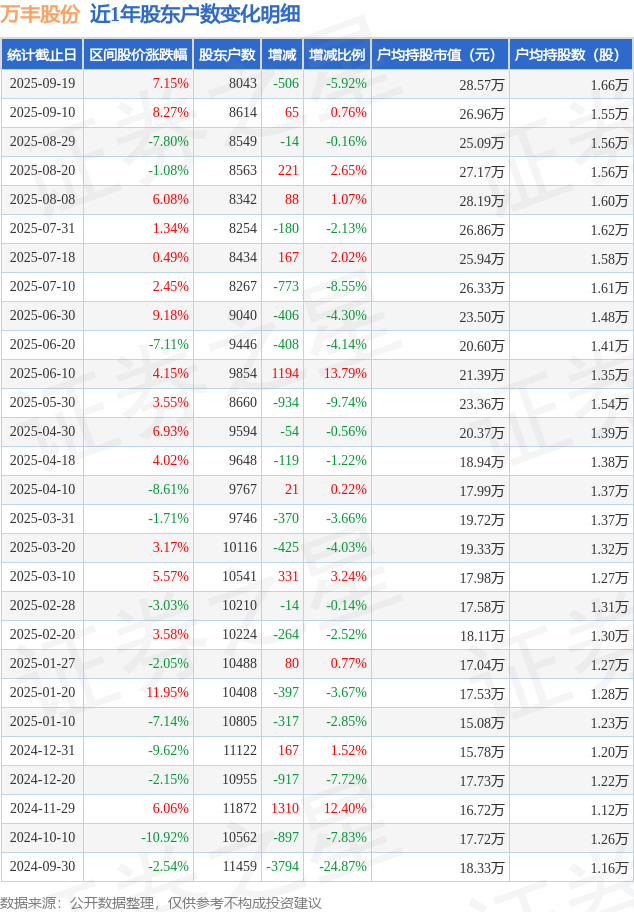Select the 13.79% increase ratio cell
The height and width of the screenshot is (912, 634).
(x=344, y=374)
